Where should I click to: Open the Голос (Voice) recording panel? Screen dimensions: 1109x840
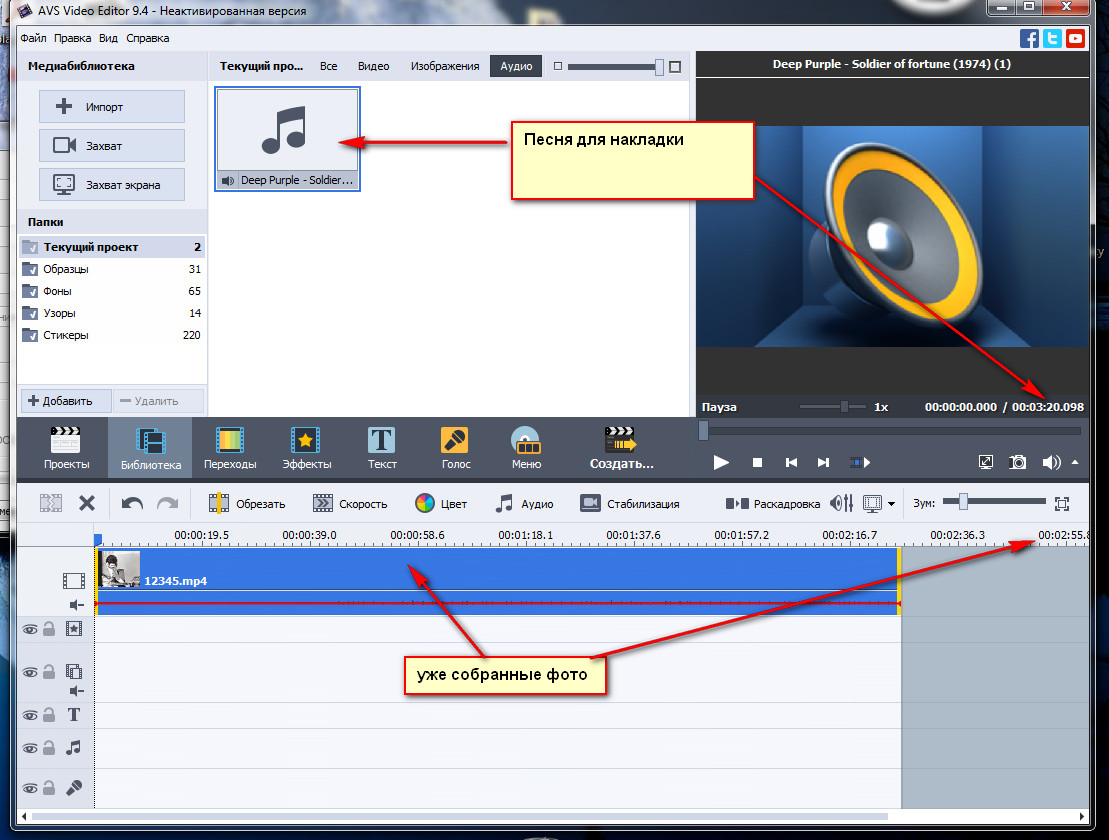point(456,448)
